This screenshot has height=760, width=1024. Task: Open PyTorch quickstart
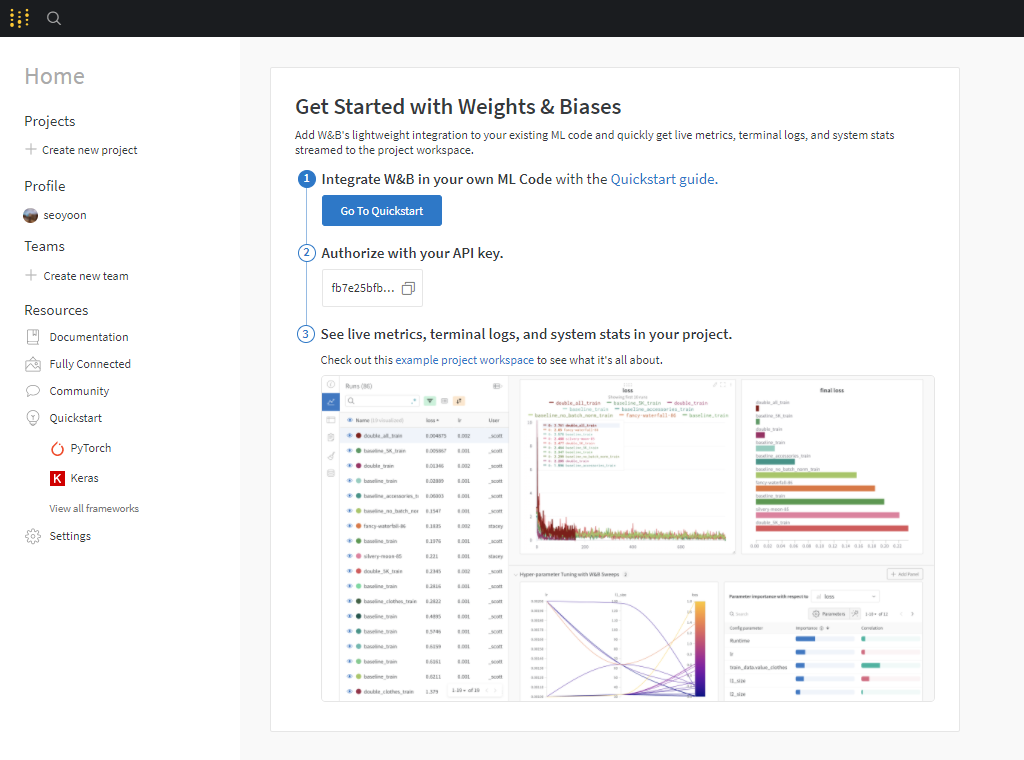pos(91,448)
